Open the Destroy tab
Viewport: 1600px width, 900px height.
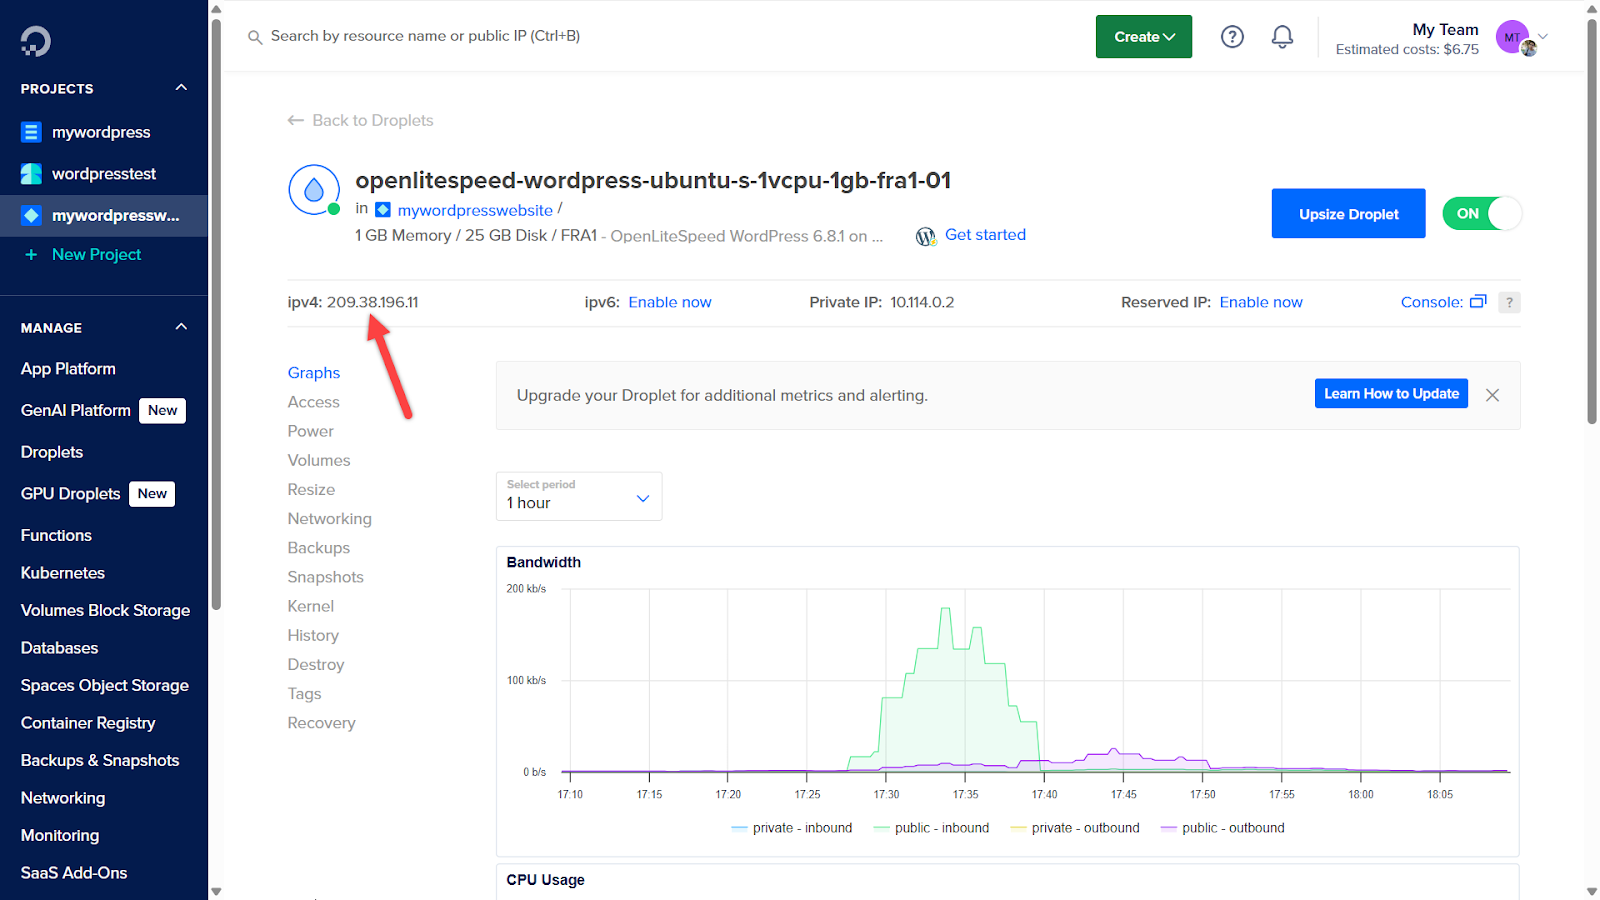point(316,664)
